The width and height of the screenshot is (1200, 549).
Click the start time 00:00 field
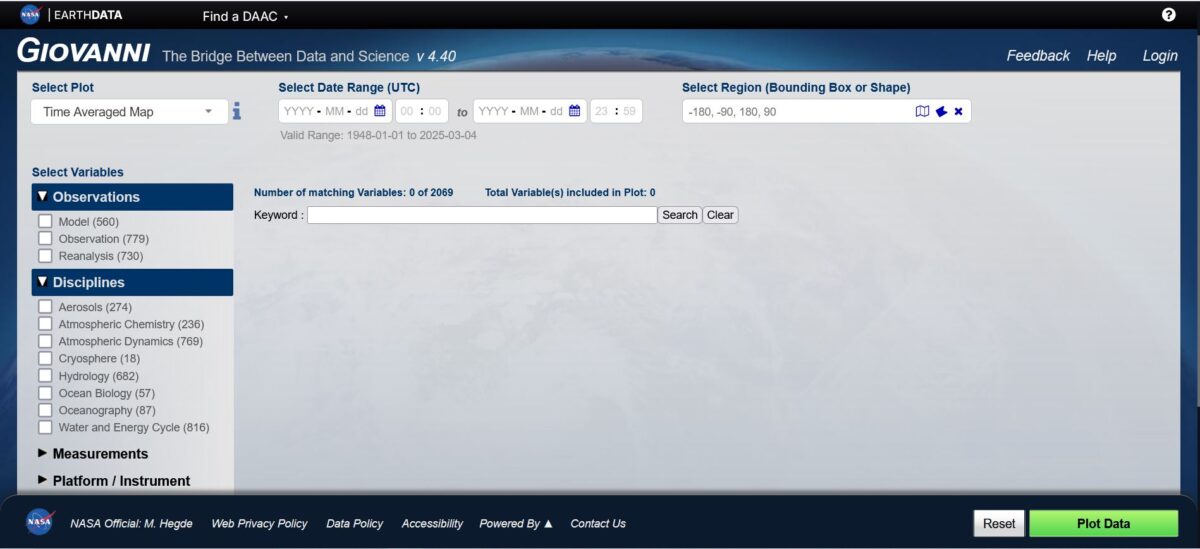click(421, 112)
